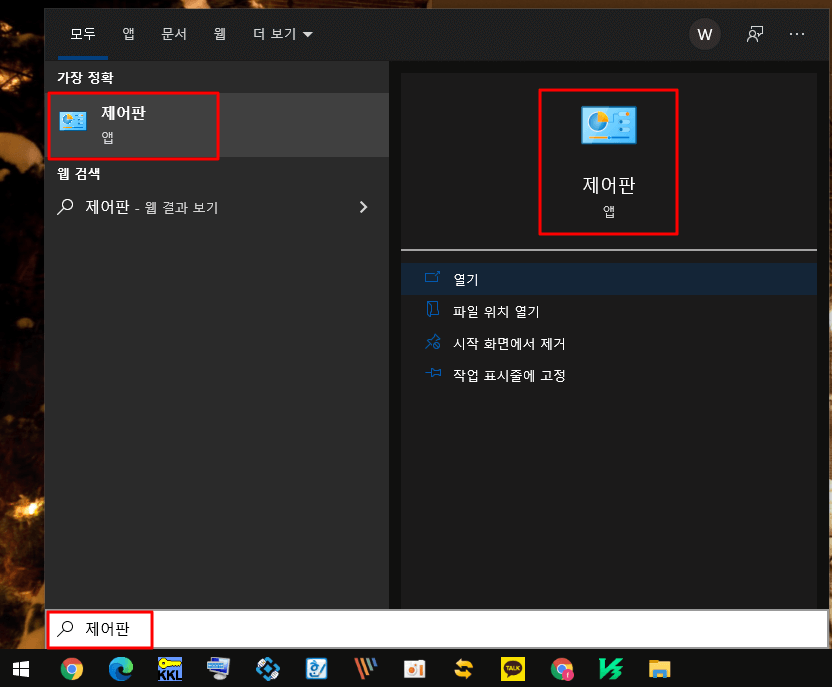Click the people icon near the top right
The height and width of the screenshot is (687, 832).
754,34
